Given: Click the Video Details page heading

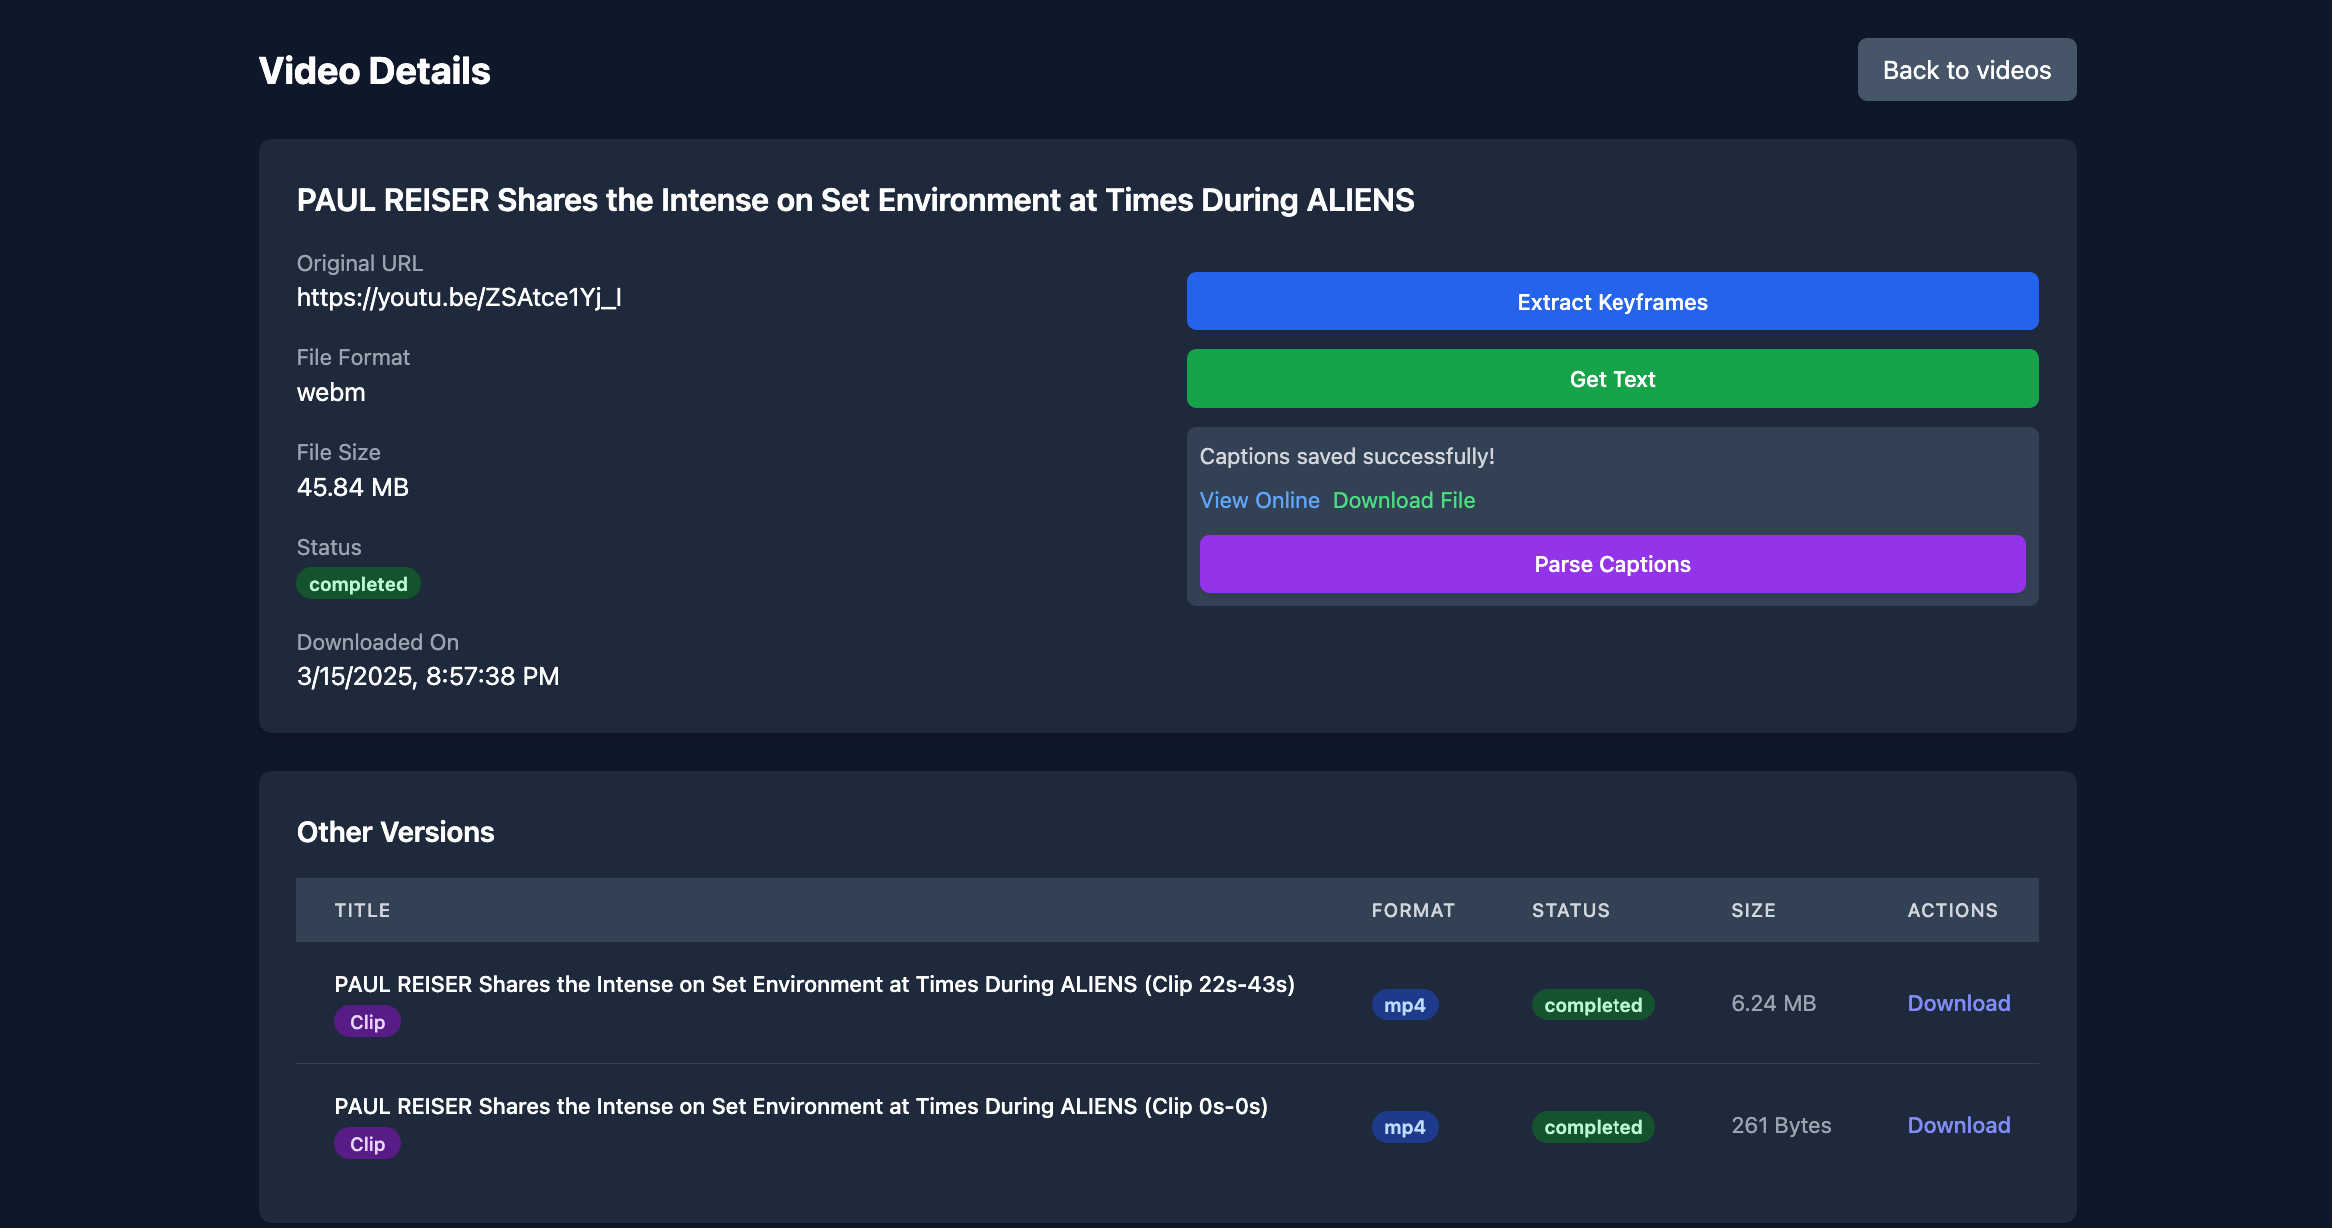Looking at the screenshot, I should (x=374, y=70).
